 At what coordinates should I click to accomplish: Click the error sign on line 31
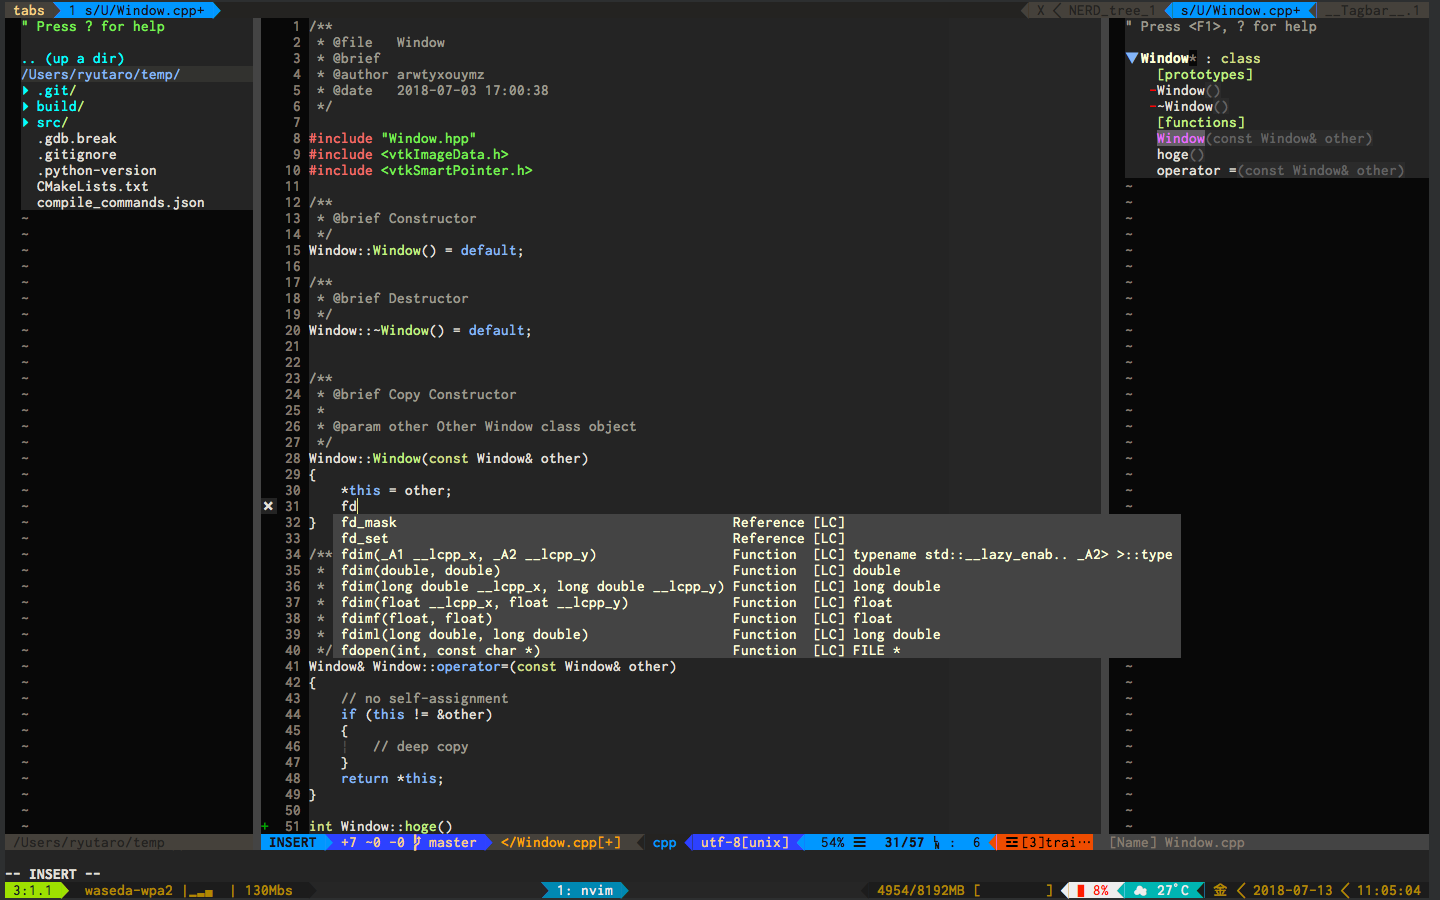(x=268, y=507)
